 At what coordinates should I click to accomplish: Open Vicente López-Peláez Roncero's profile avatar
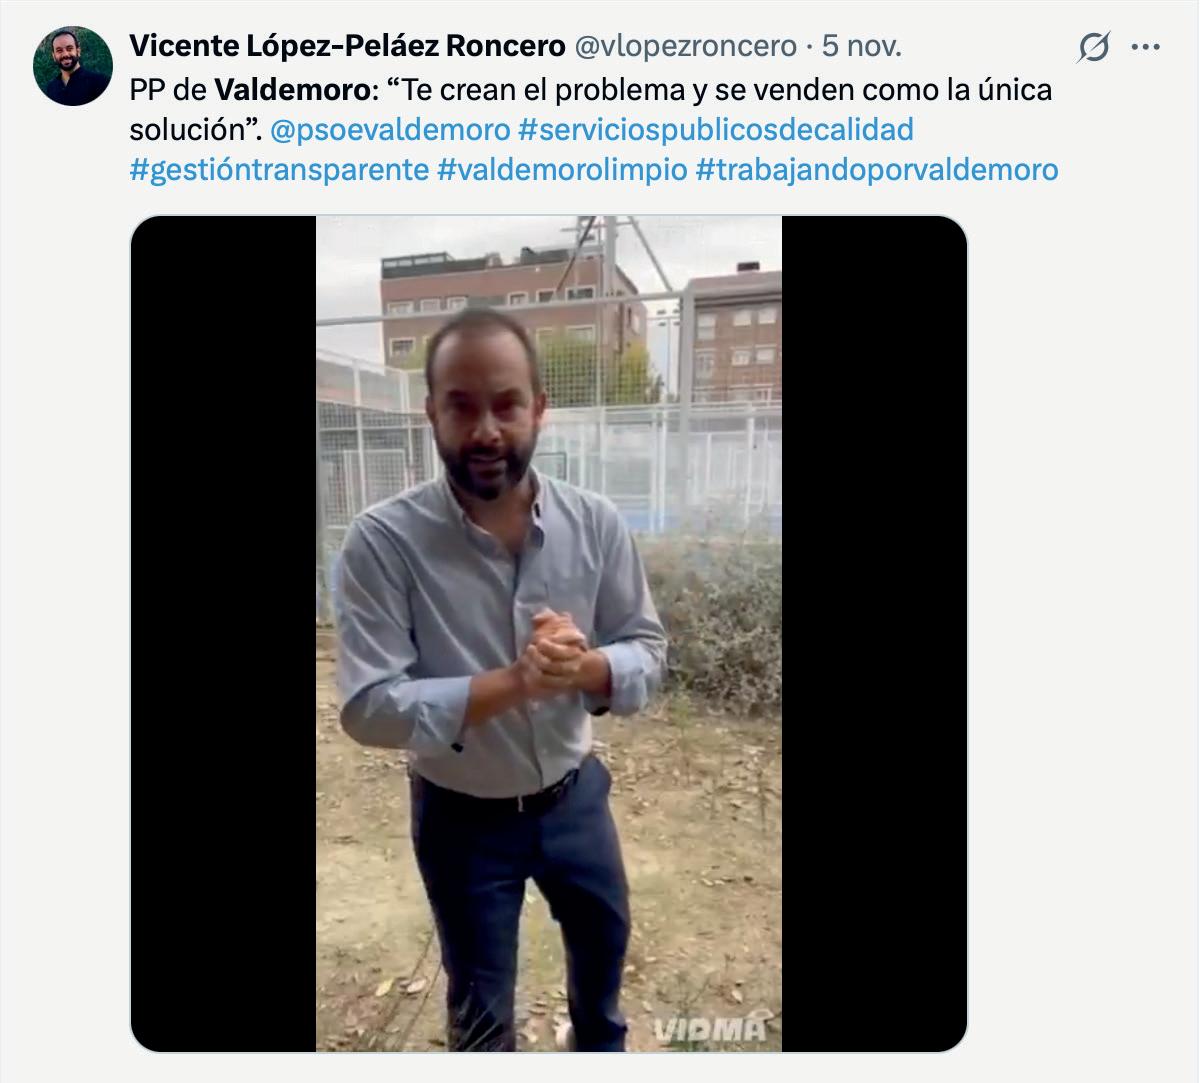[x=73, y=66]
